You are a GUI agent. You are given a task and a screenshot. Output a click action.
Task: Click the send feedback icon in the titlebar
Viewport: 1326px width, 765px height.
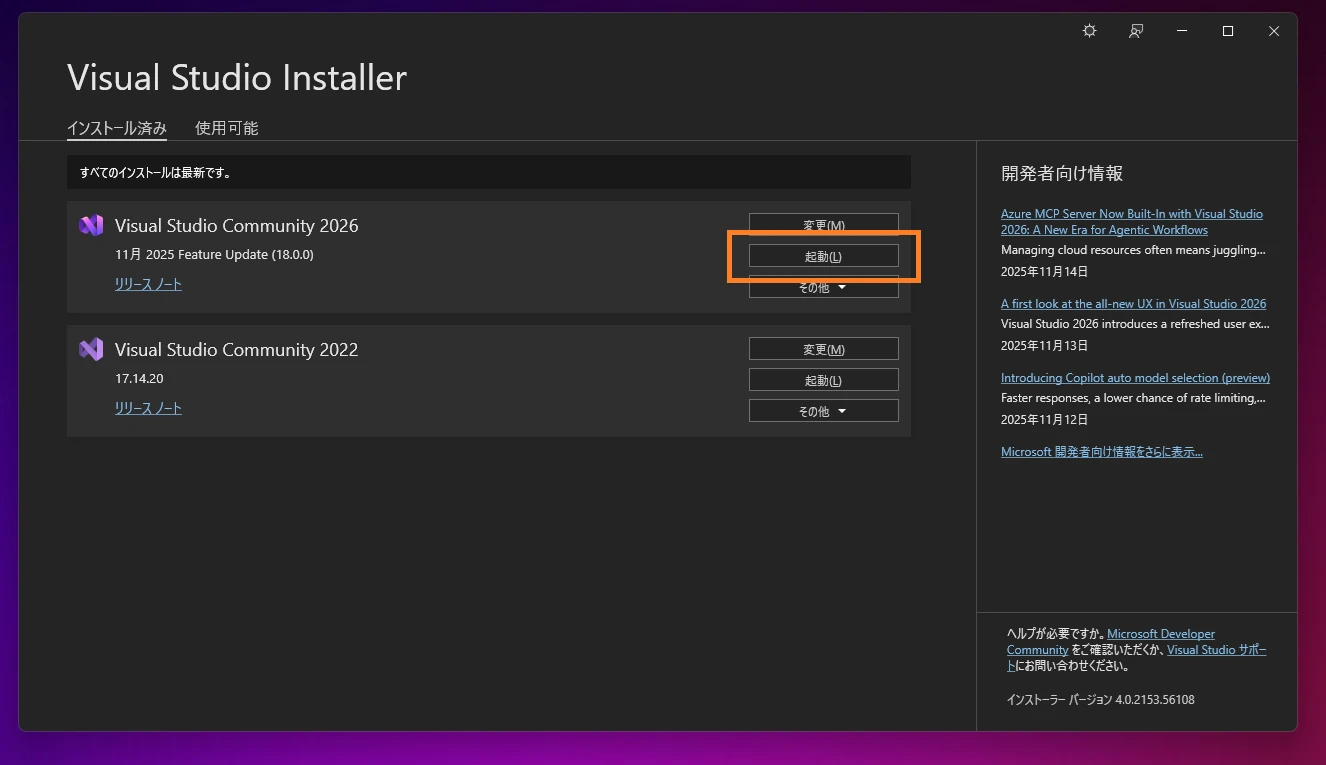pyautogui.click(x=1136, y=31)
